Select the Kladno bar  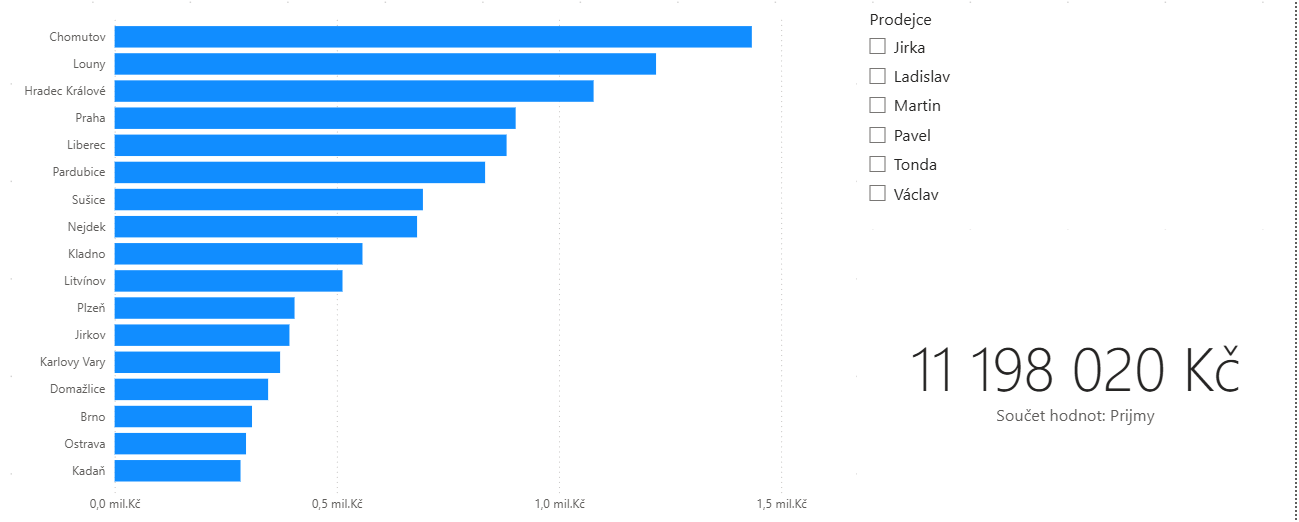pos(238,253)
